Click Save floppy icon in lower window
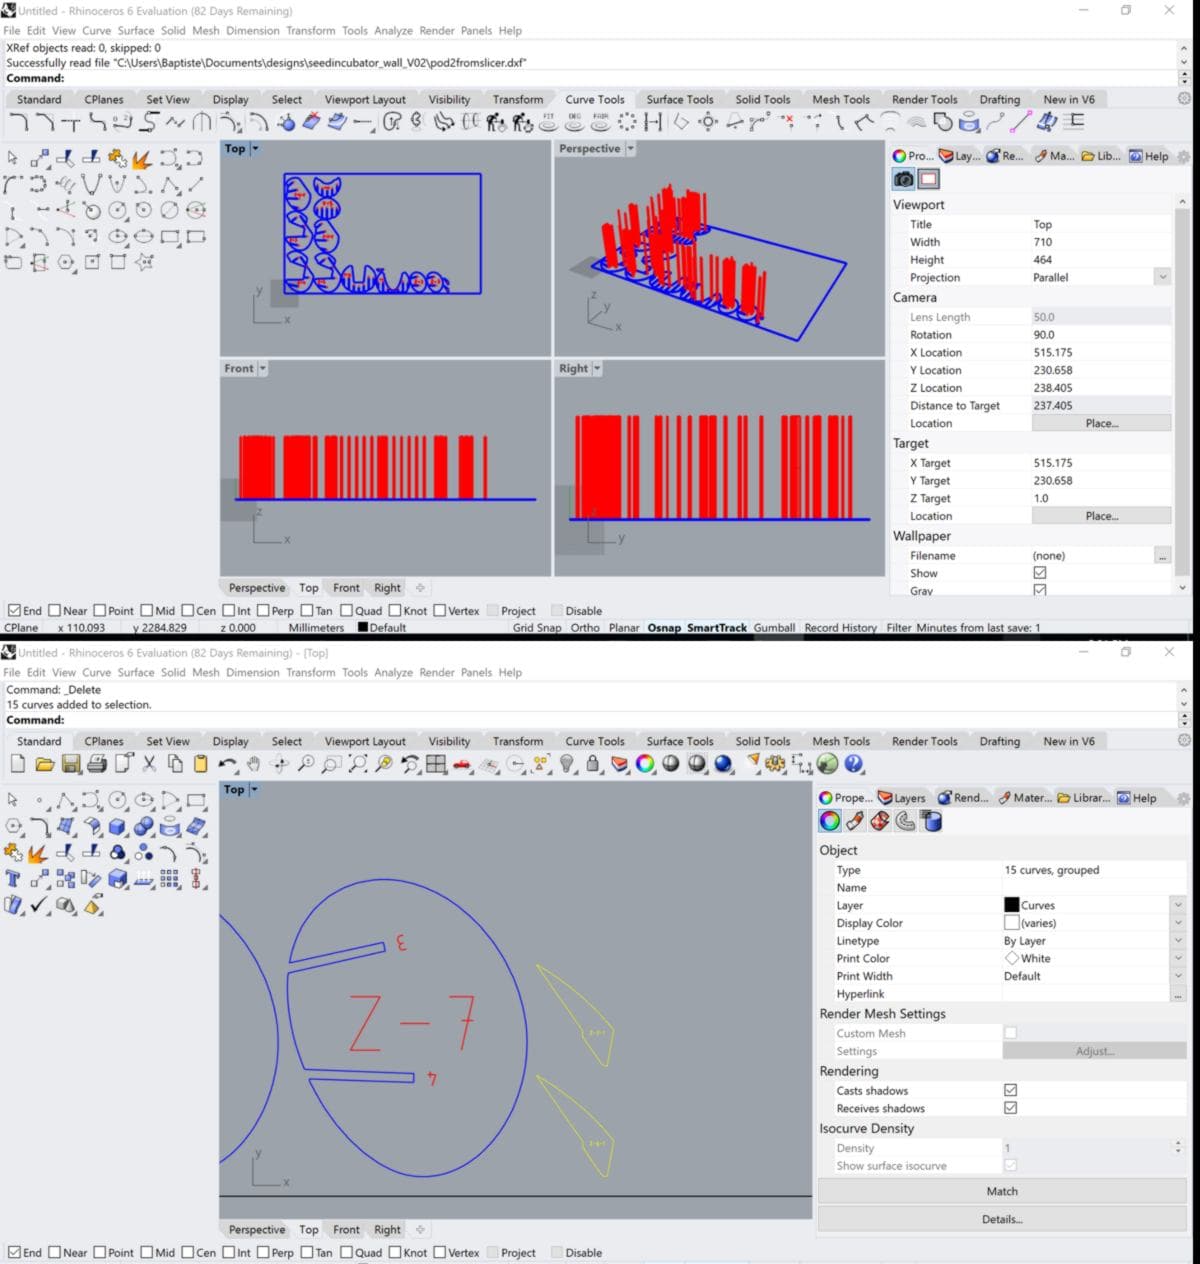Screen dimensions: 1200x1264 [71, 764]
